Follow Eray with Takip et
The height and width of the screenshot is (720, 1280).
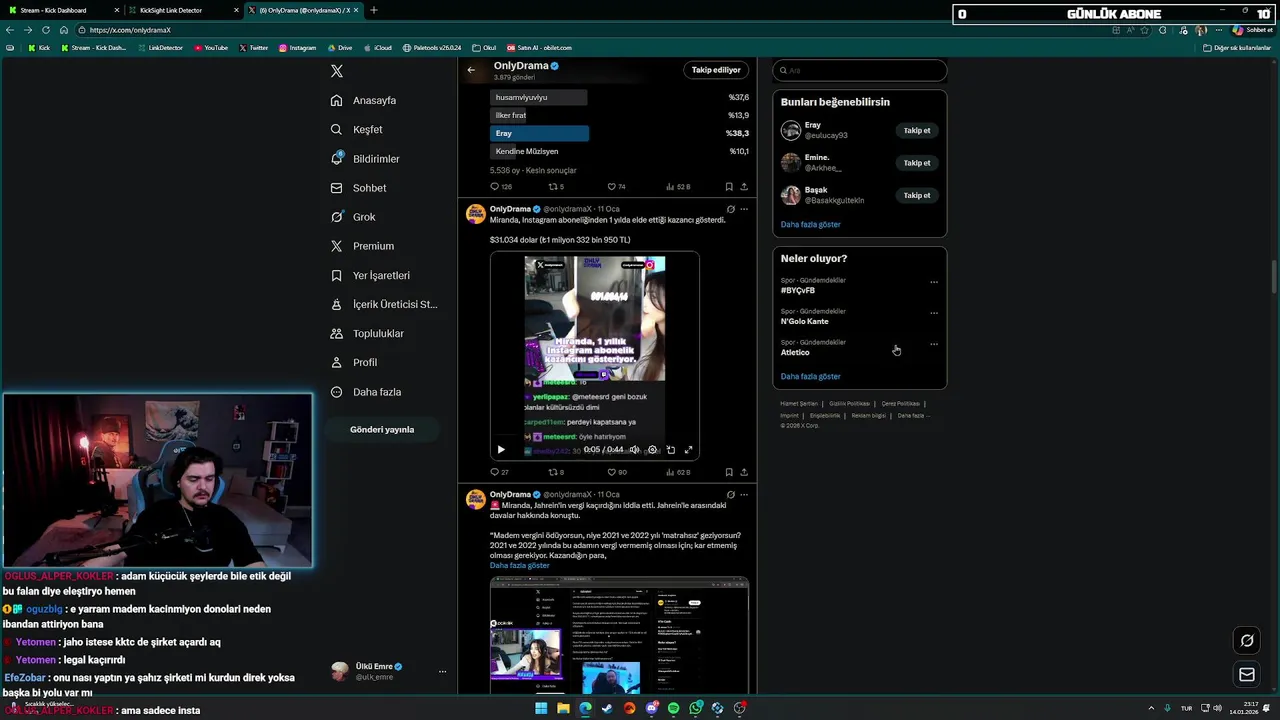point(917,130)
